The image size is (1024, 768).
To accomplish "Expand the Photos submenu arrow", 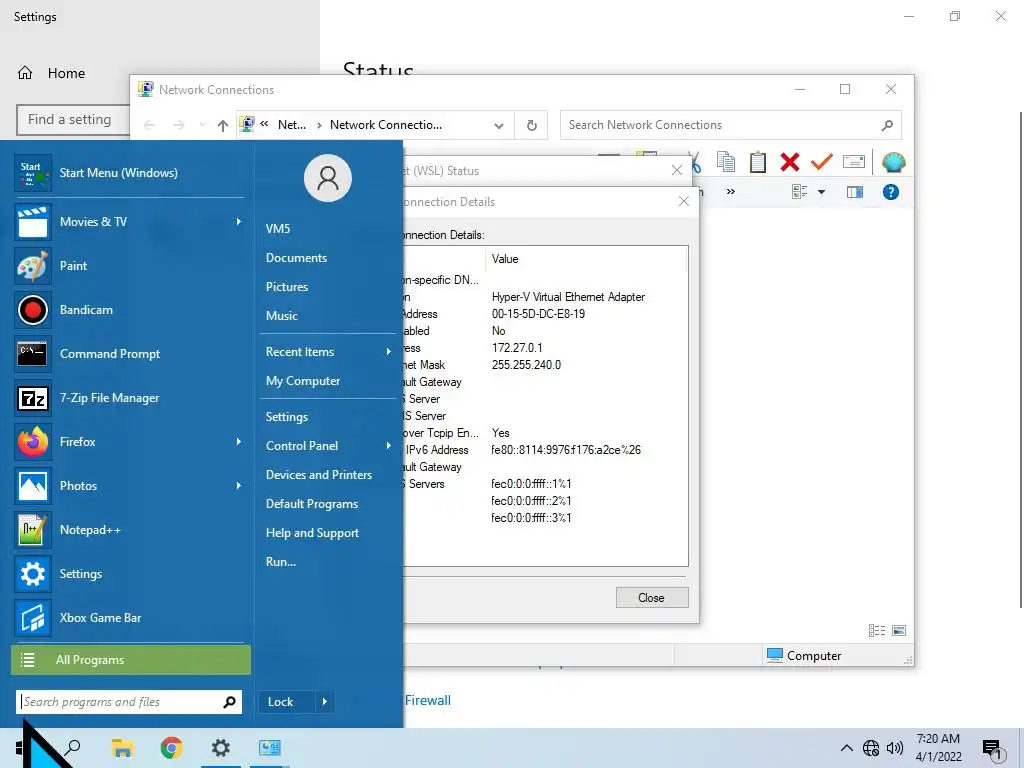I will [239, 485].
